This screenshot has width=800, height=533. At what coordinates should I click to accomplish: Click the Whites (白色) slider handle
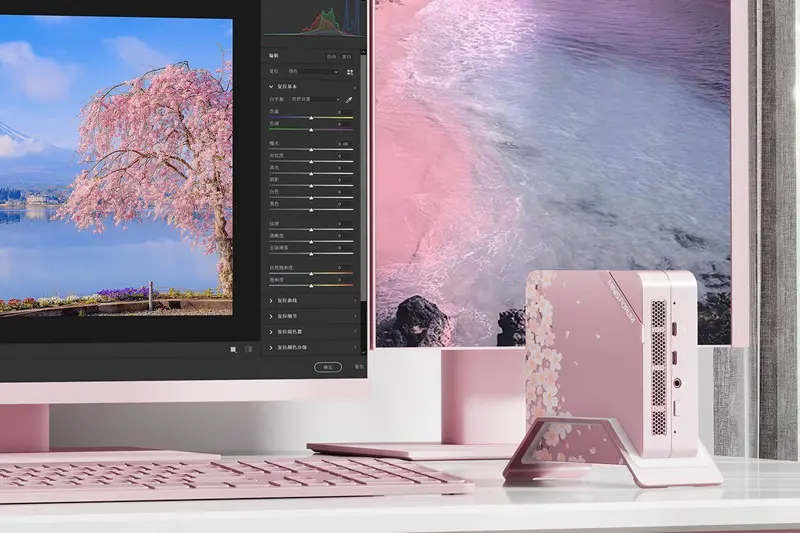(x=311, y=198)
